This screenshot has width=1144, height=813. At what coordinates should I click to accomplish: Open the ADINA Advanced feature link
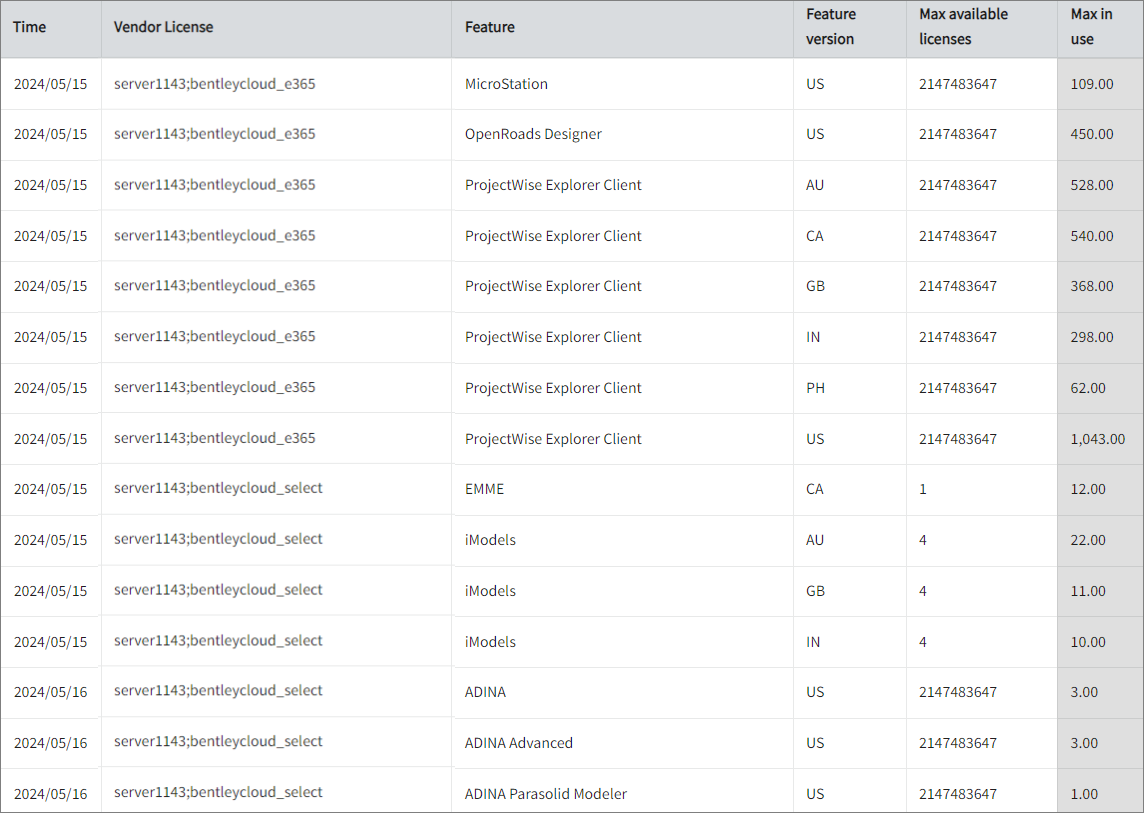pos(516,743)
